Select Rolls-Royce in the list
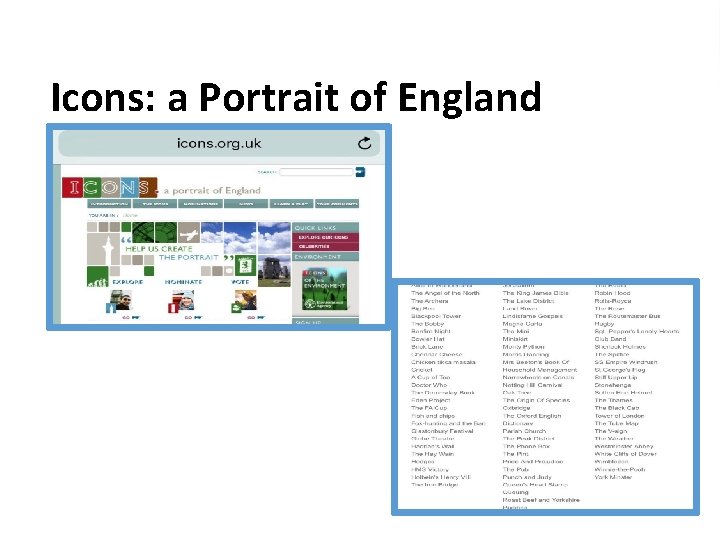This screenshot has height=540, width=720. pyautogui.click(x=613, y=301)
